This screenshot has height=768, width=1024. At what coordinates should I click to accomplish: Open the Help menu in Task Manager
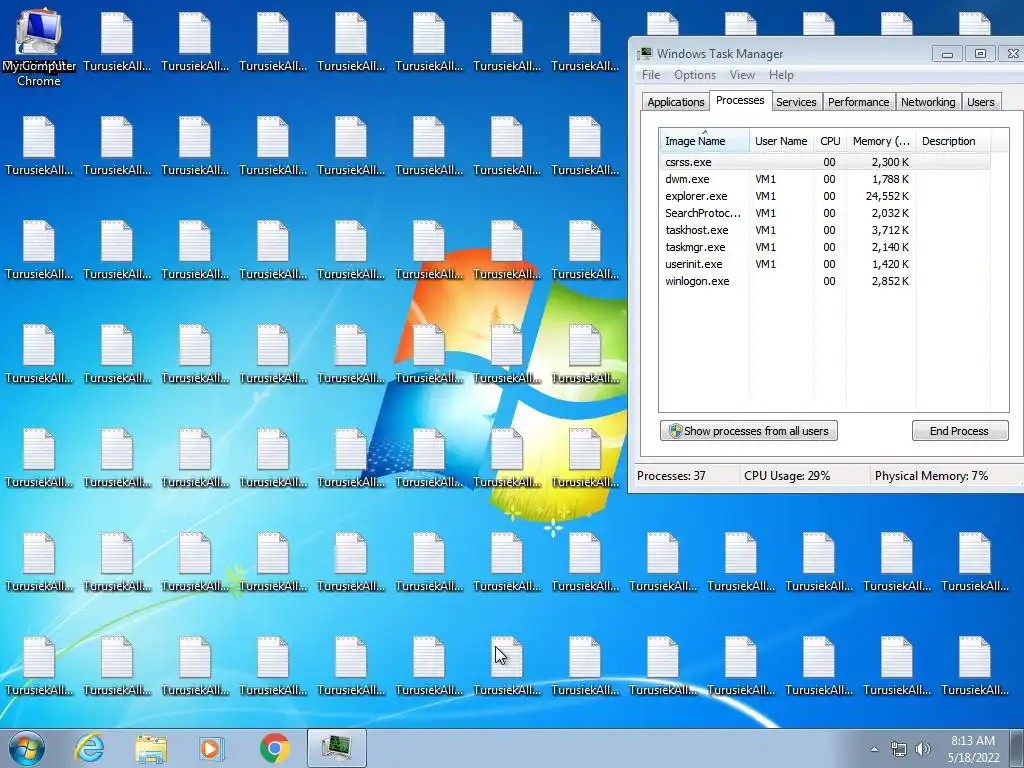(781, 75)
